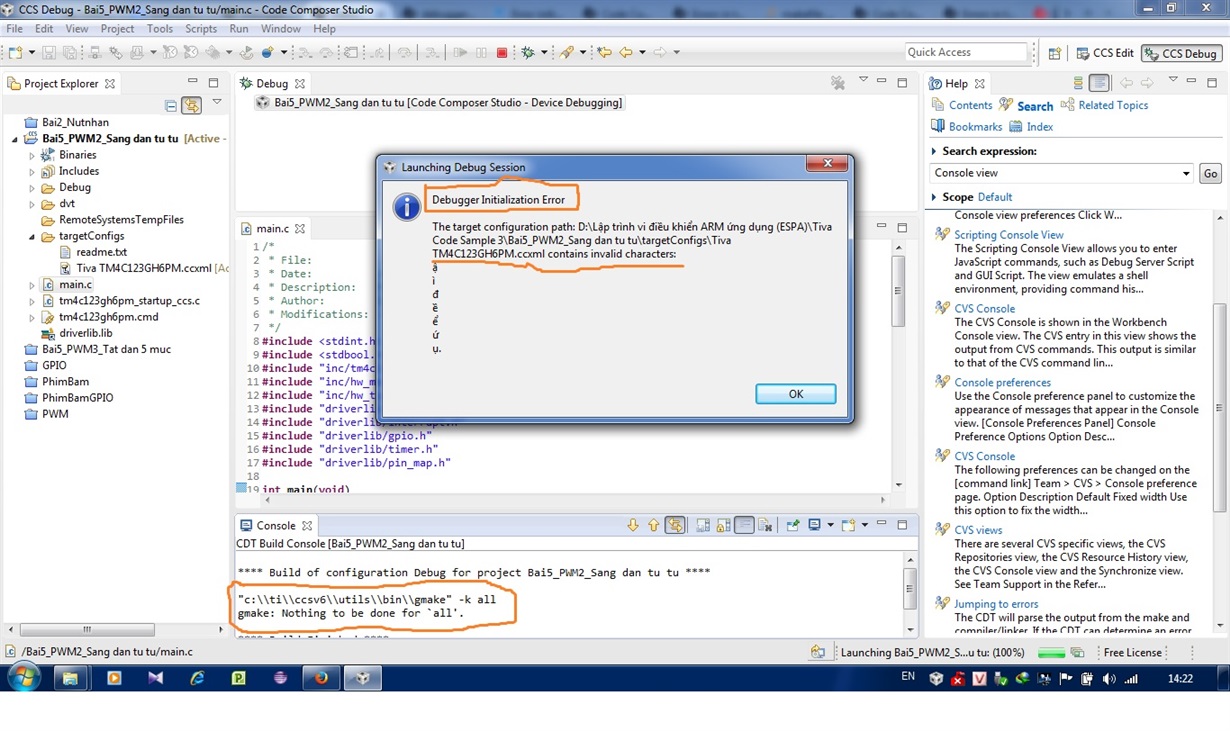1230x731 pixels.
Task: Select the main.c editor tab
Action: click(x=272, y=228)
